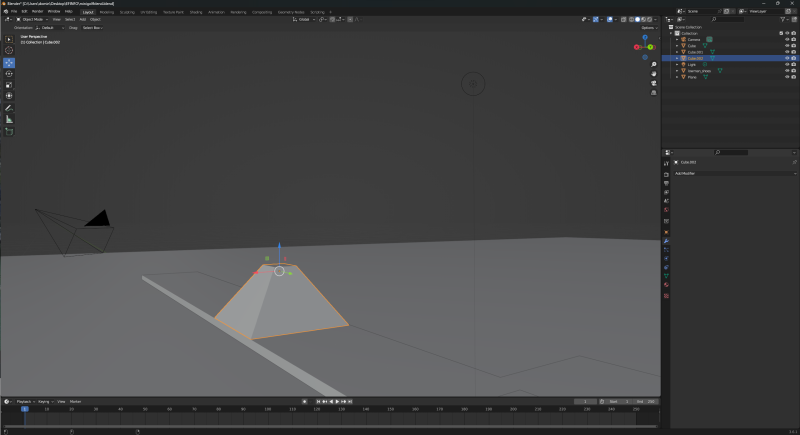
Task: Select the Add Cube tool
Action: pos(9,132)
